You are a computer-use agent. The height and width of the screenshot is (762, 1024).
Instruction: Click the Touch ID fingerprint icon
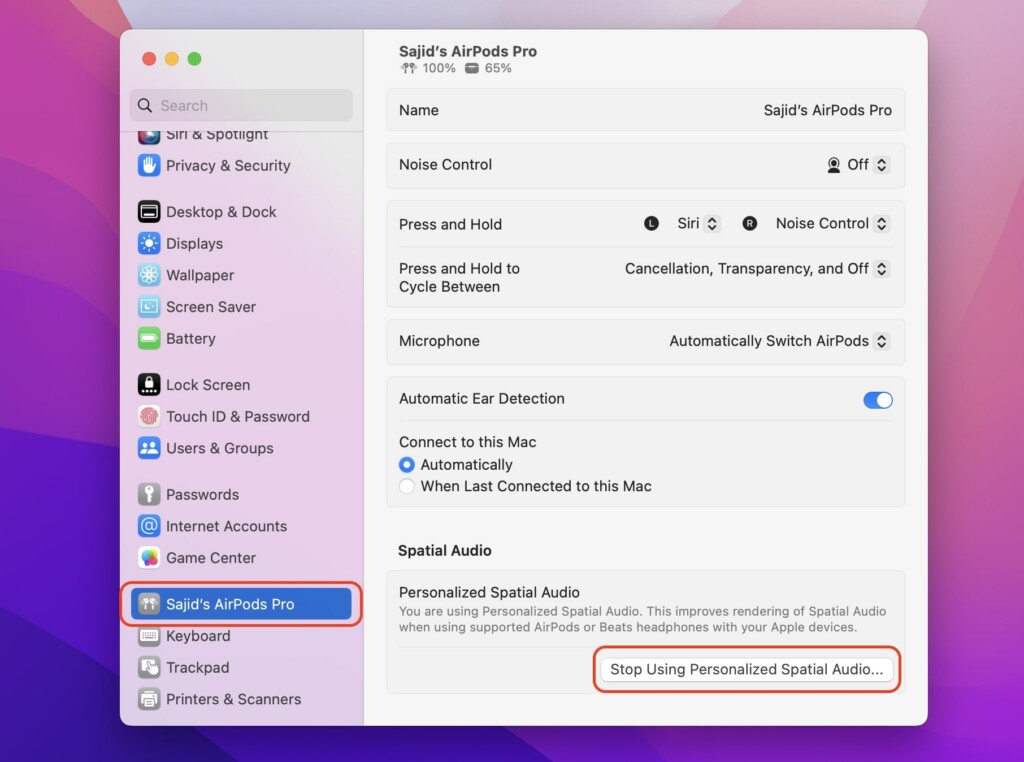click(x=149, y=417)
